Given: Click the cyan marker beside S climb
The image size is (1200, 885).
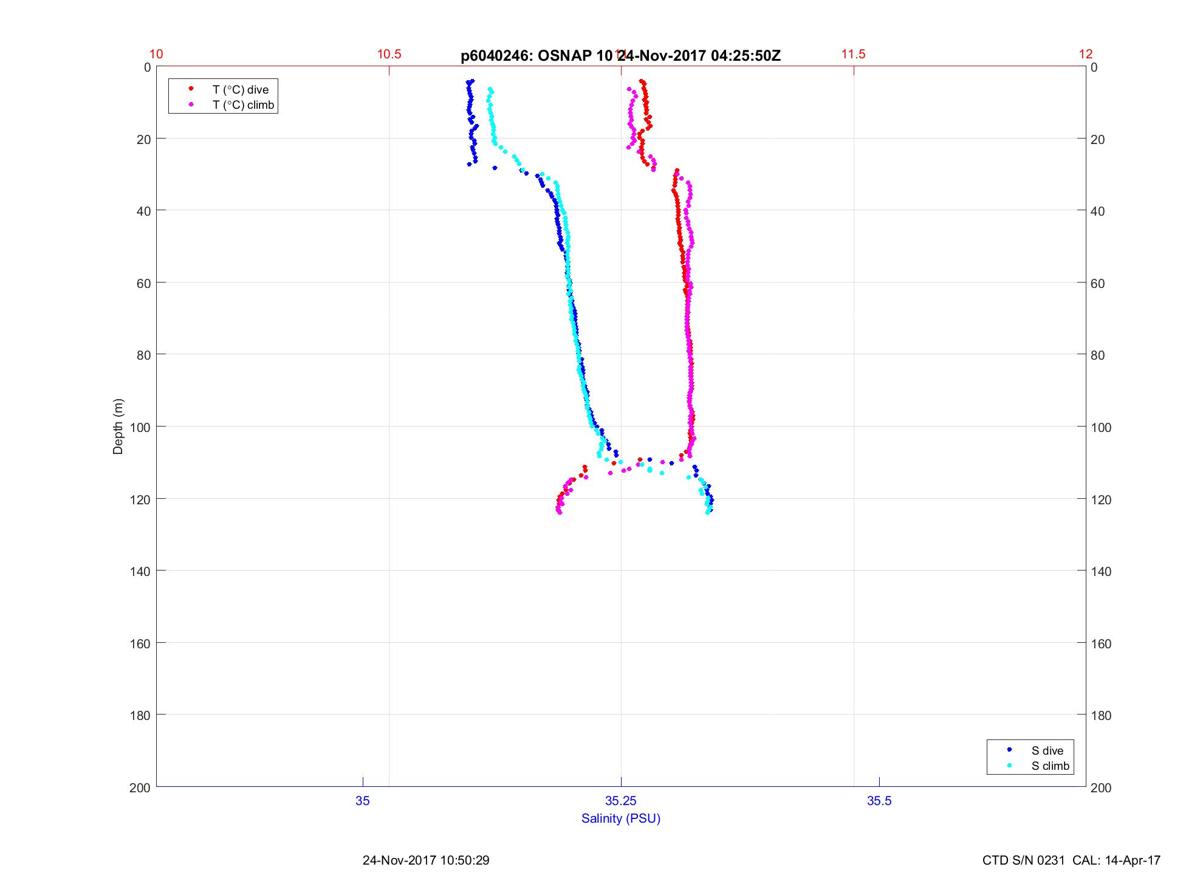Looking at the screenshot, I should 1010,765.
